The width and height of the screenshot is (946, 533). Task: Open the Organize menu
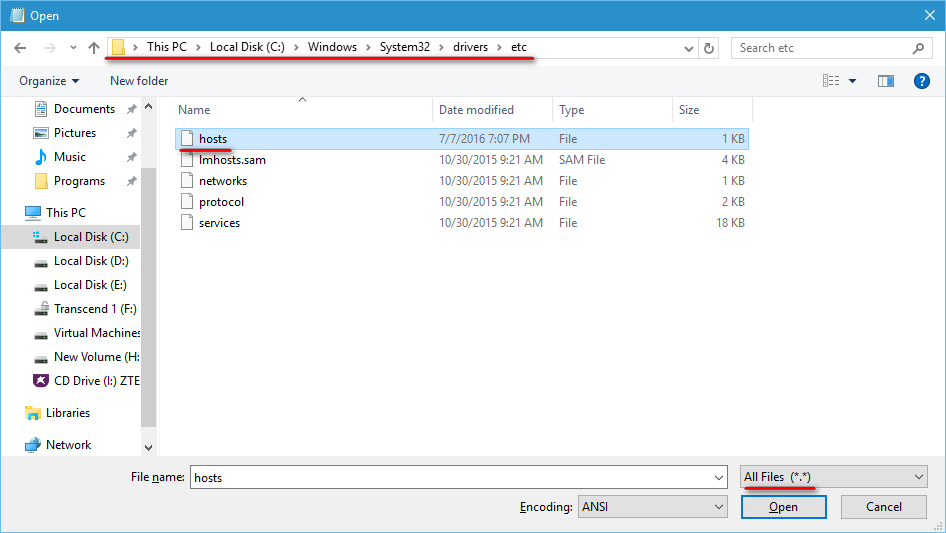[49, 81]
